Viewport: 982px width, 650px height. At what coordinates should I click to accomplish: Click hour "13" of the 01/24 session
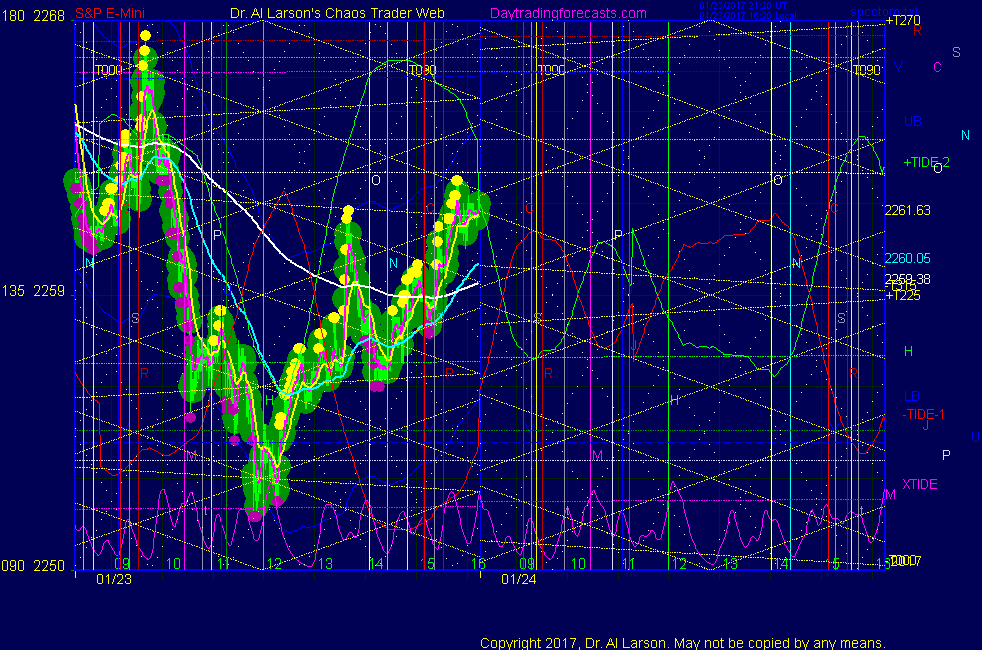[x=730, y=564]
